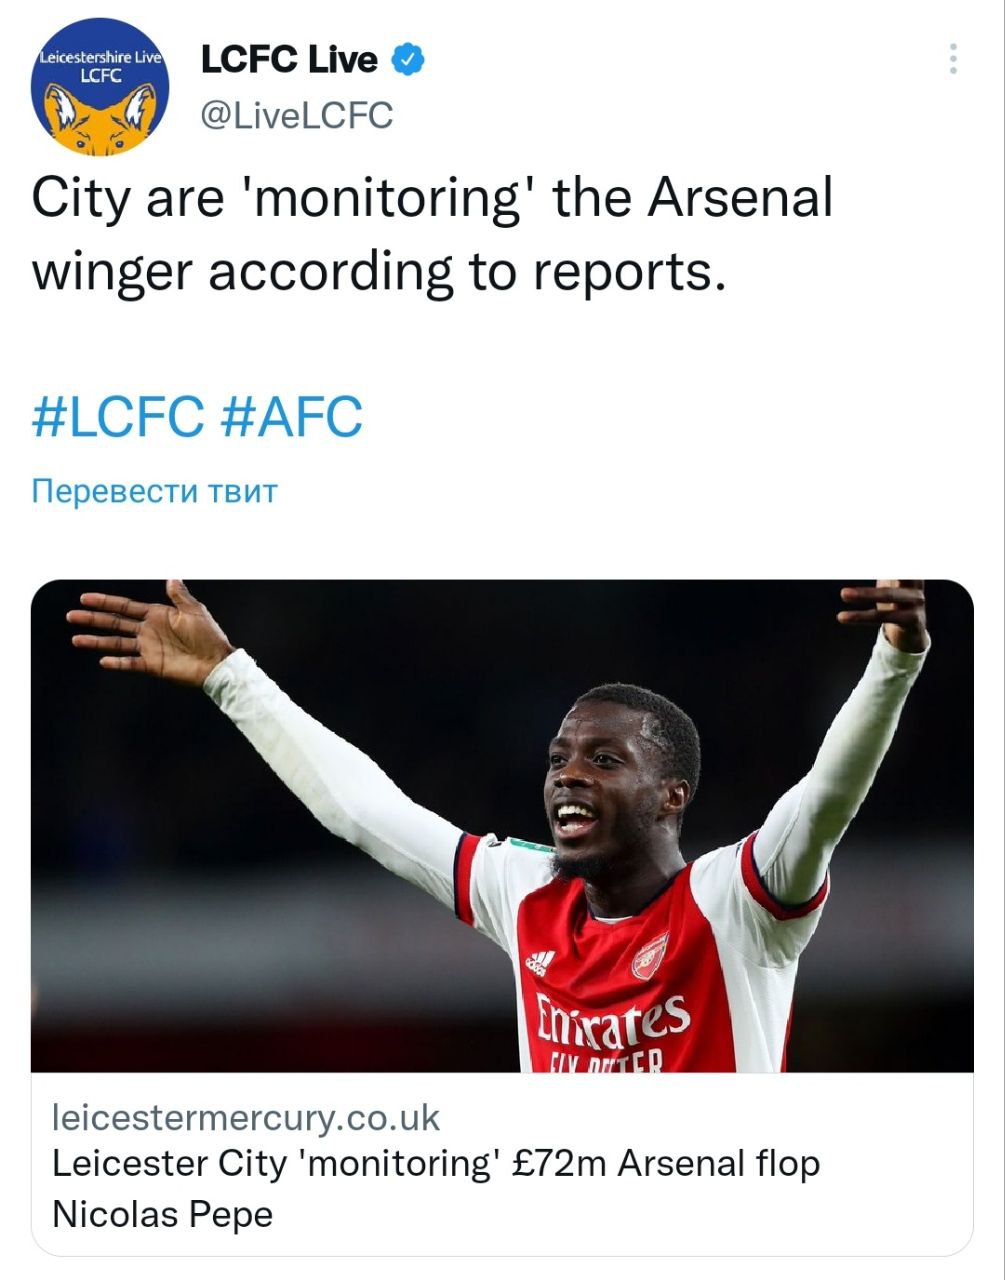Click the Nicolas Pepe name in card title
This screenshot has height=1280, width=1005.
click(x=162, y=1215)
